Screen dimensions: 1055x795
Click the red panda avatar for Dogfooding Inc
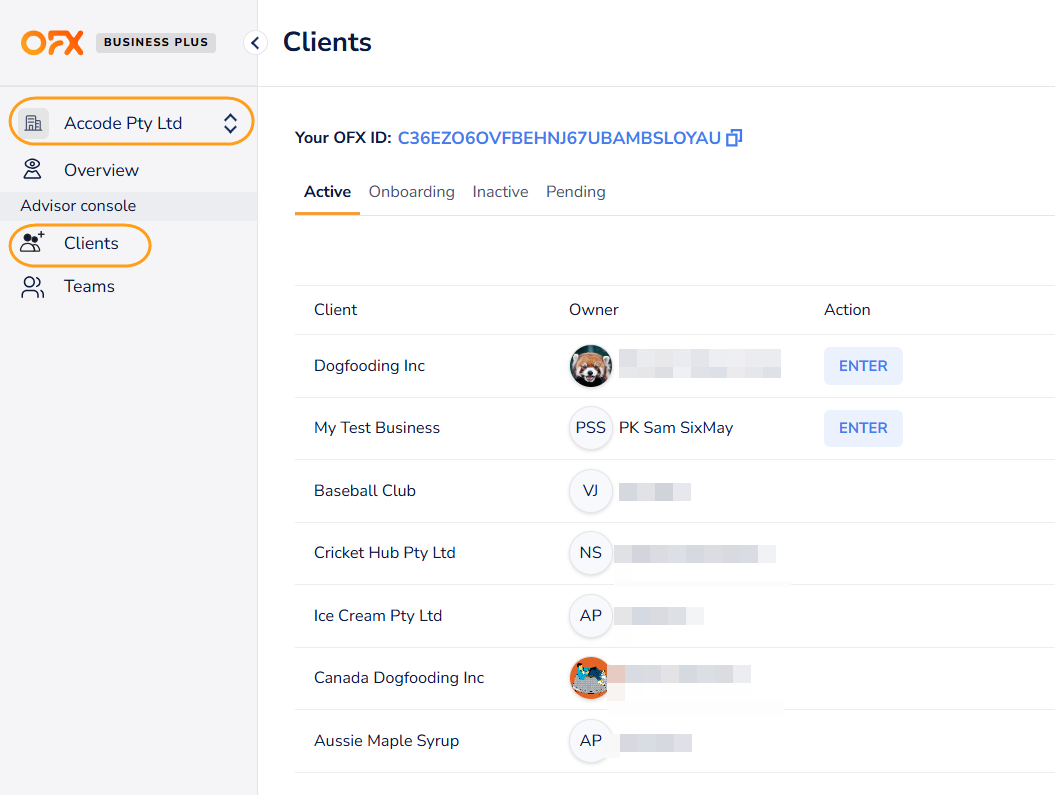point(591,366)
